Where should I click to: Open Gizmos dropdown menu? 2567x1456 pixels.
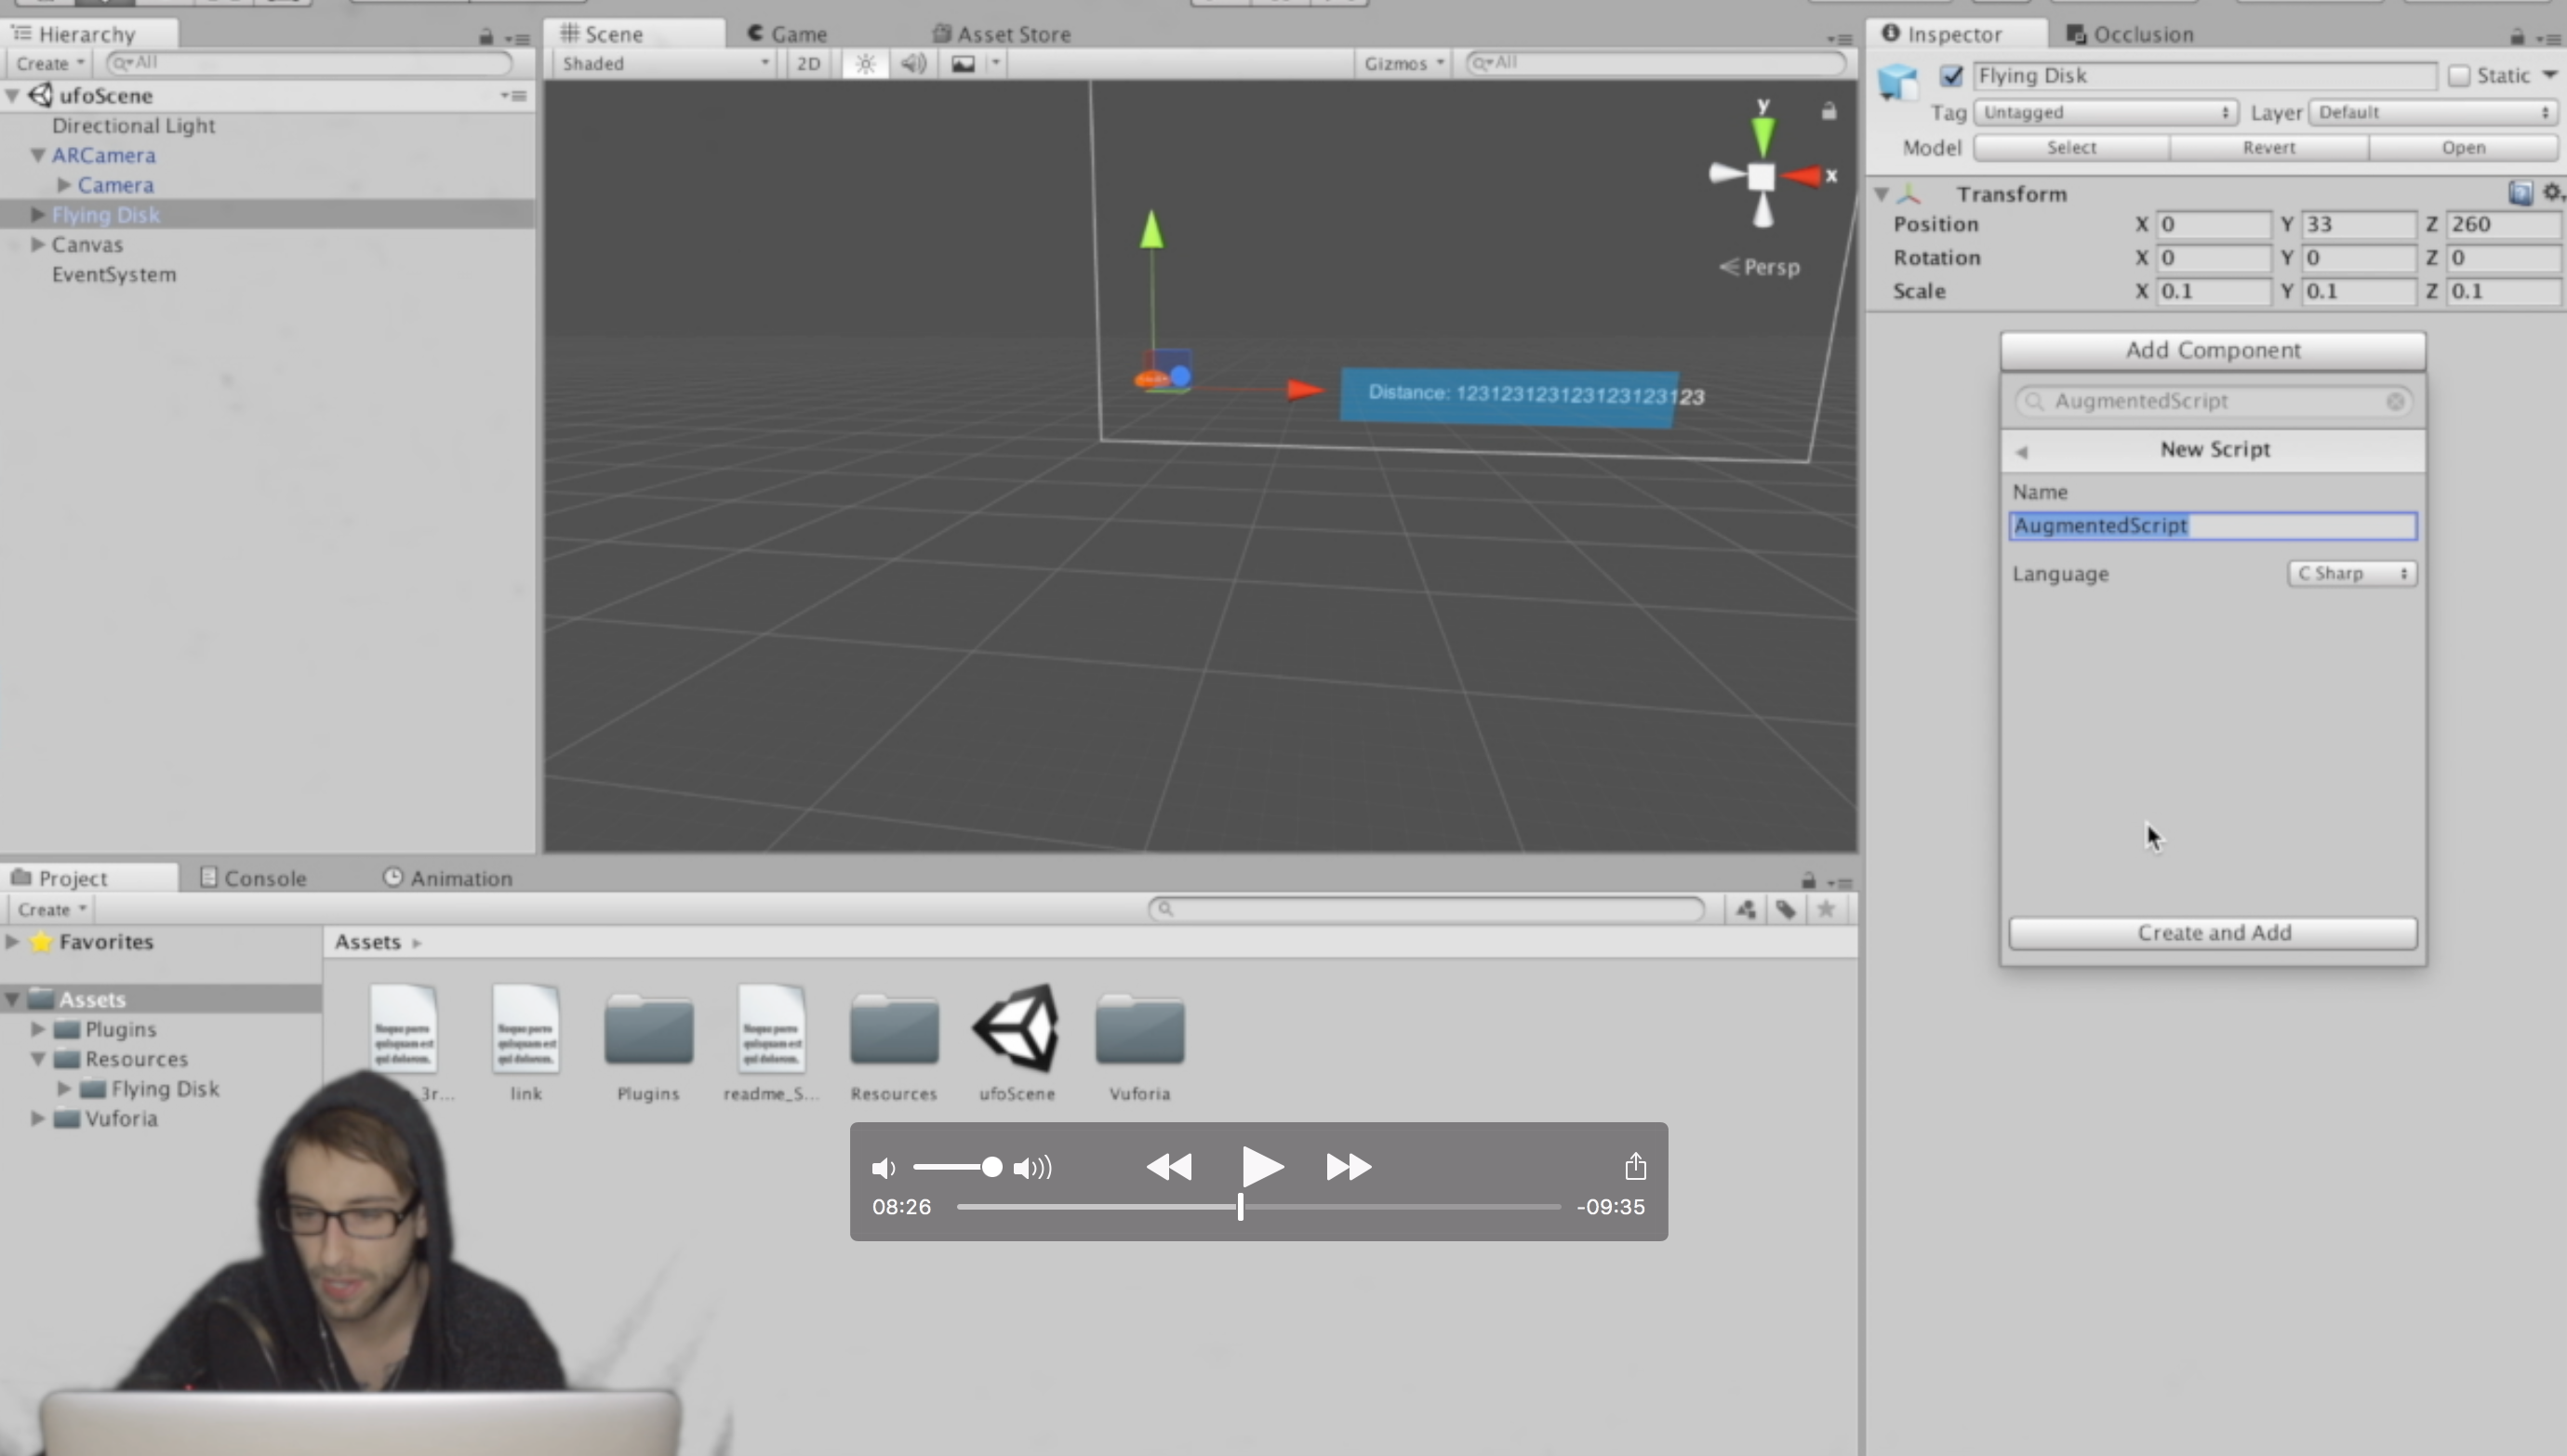tap(1403, 64)
